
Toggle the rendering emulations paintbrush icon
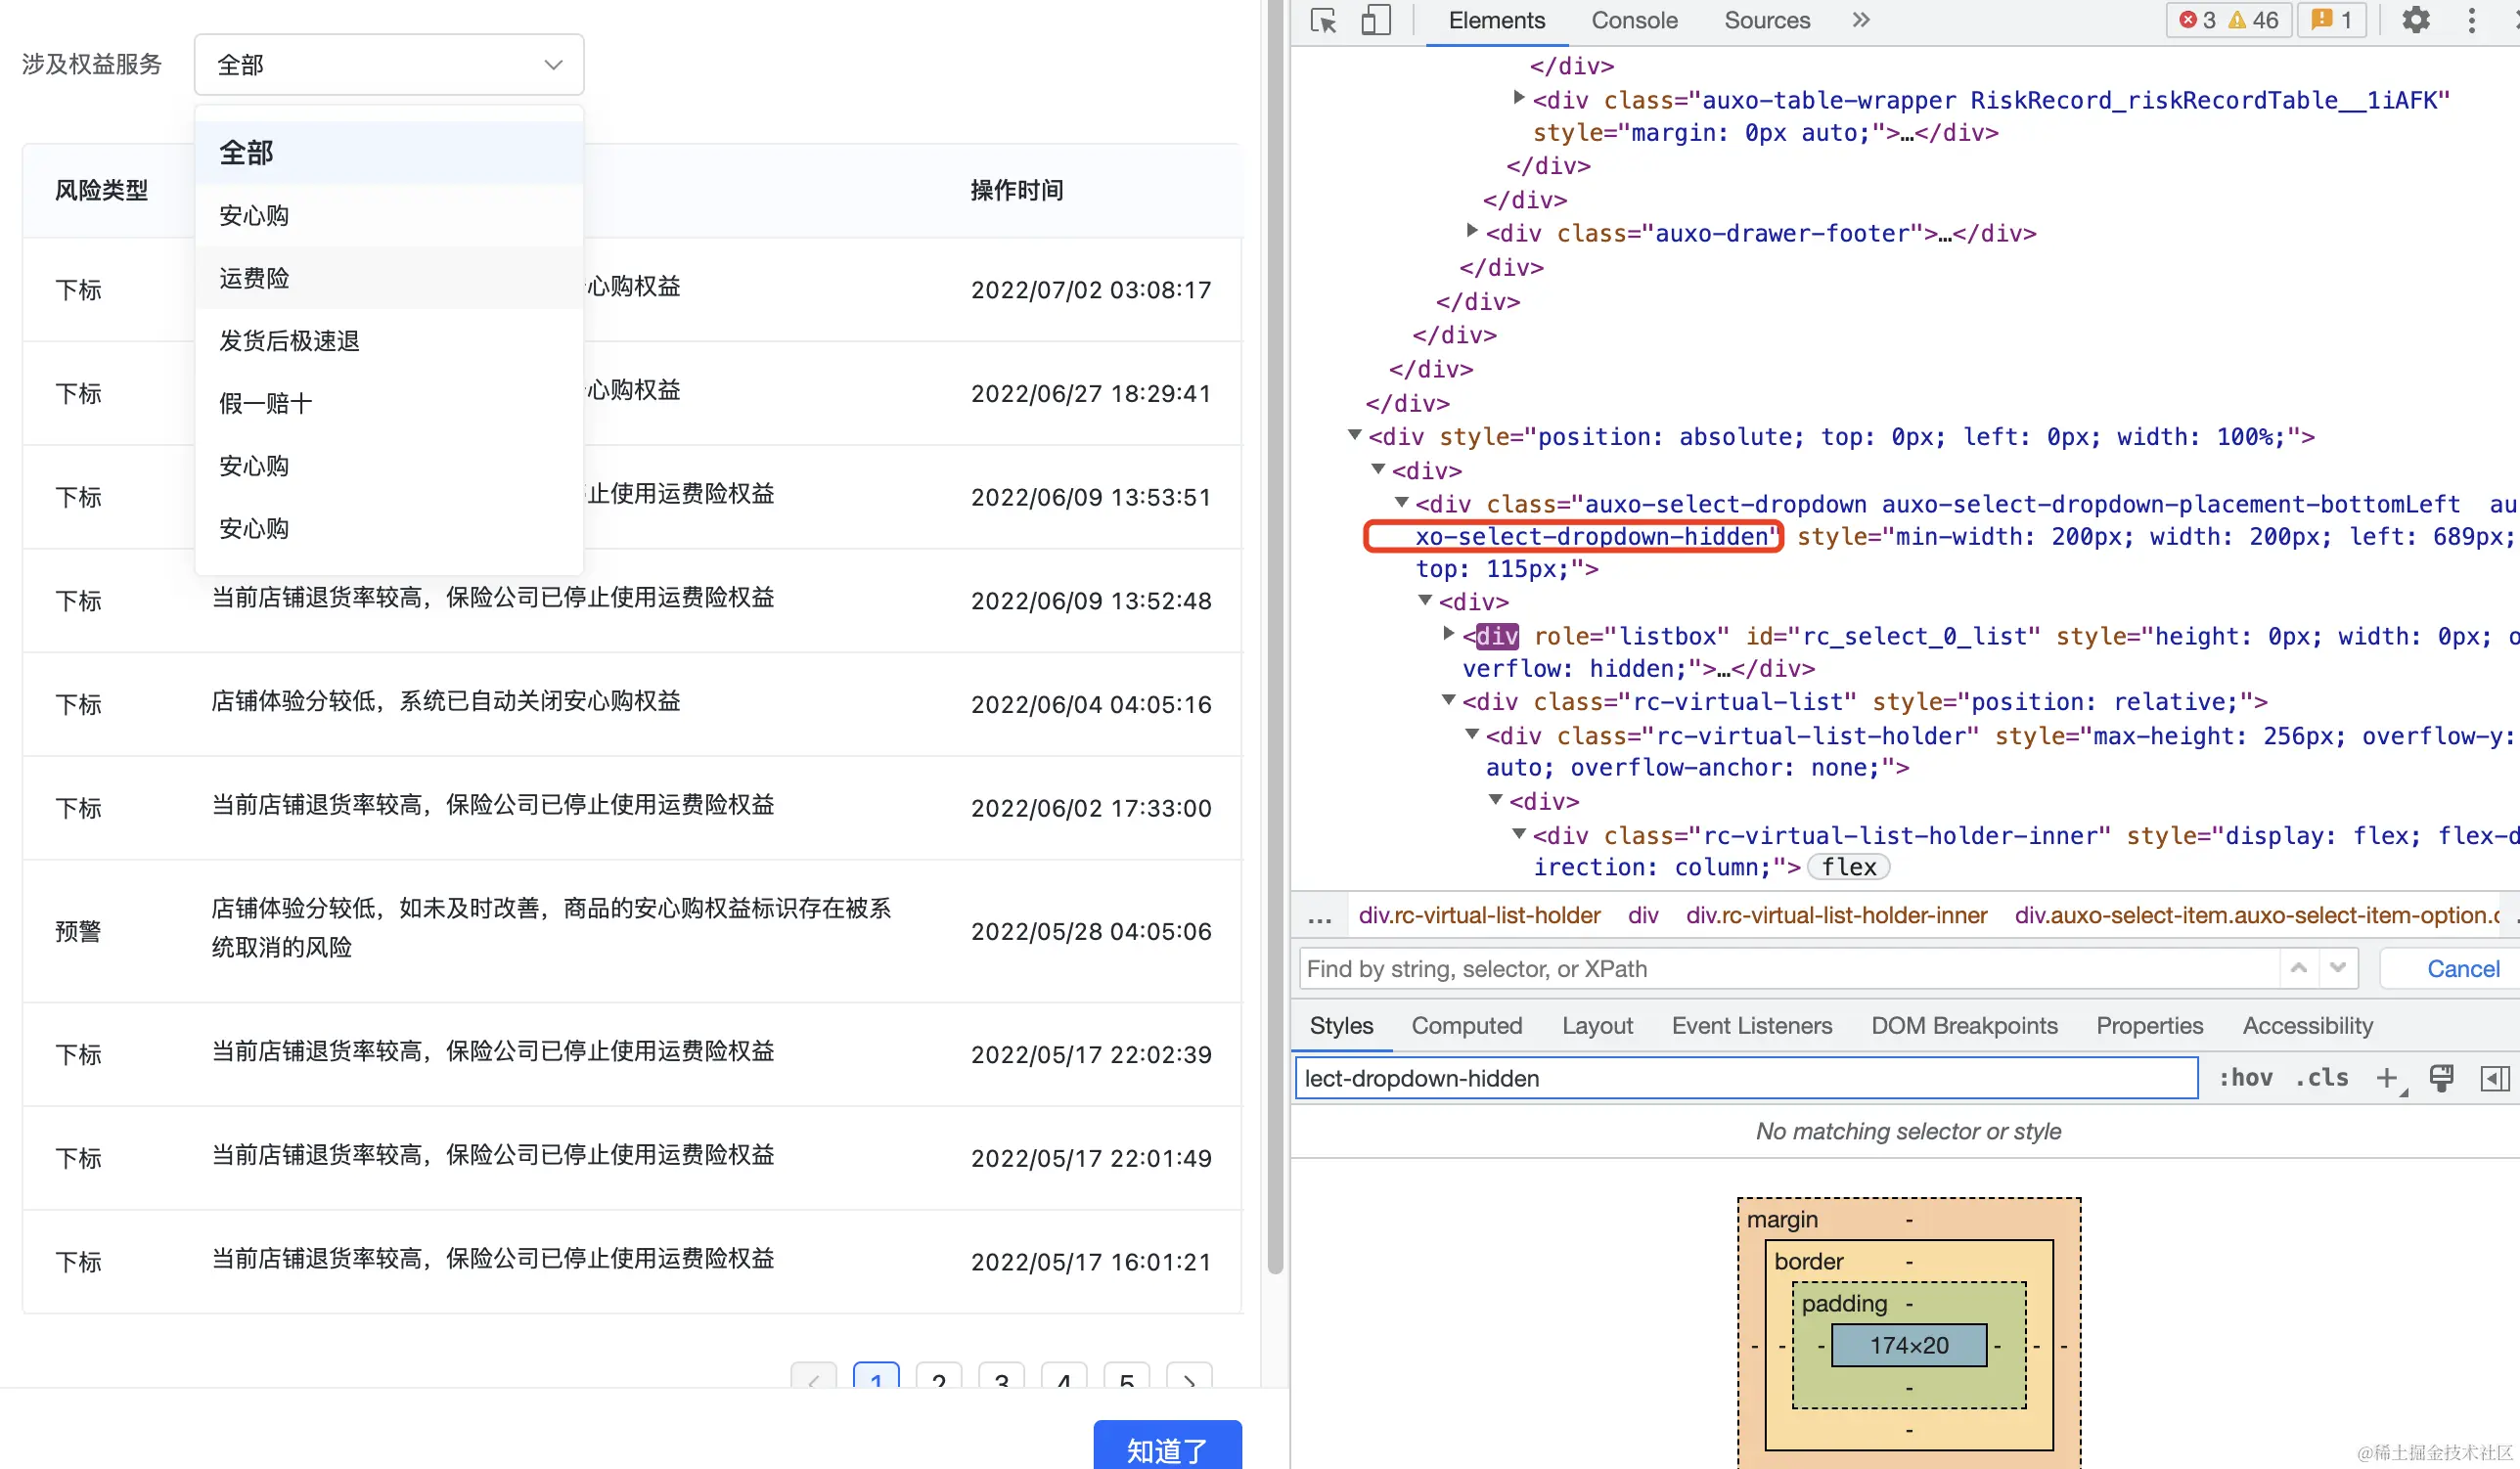click(2441, 1078)
